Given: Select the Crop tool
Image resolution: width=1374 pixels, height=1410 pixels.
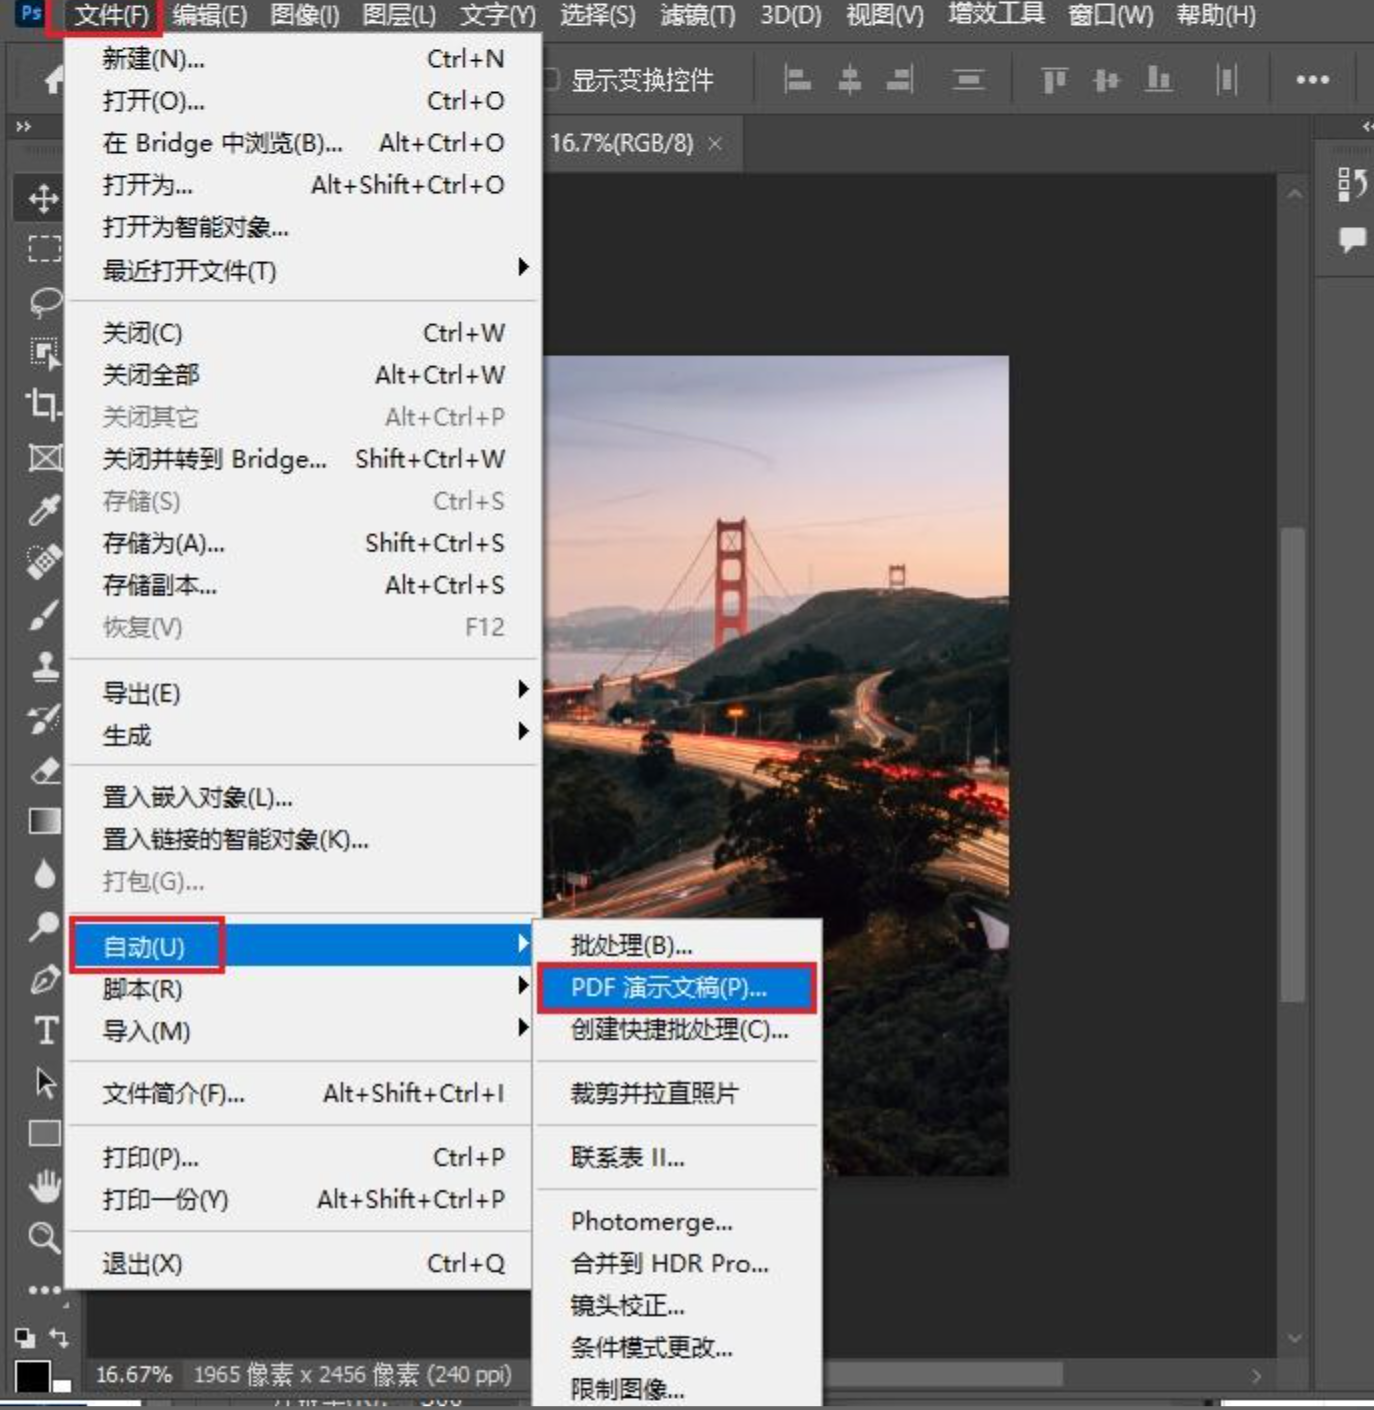Looking at the screenshot, I should point(43,405).
